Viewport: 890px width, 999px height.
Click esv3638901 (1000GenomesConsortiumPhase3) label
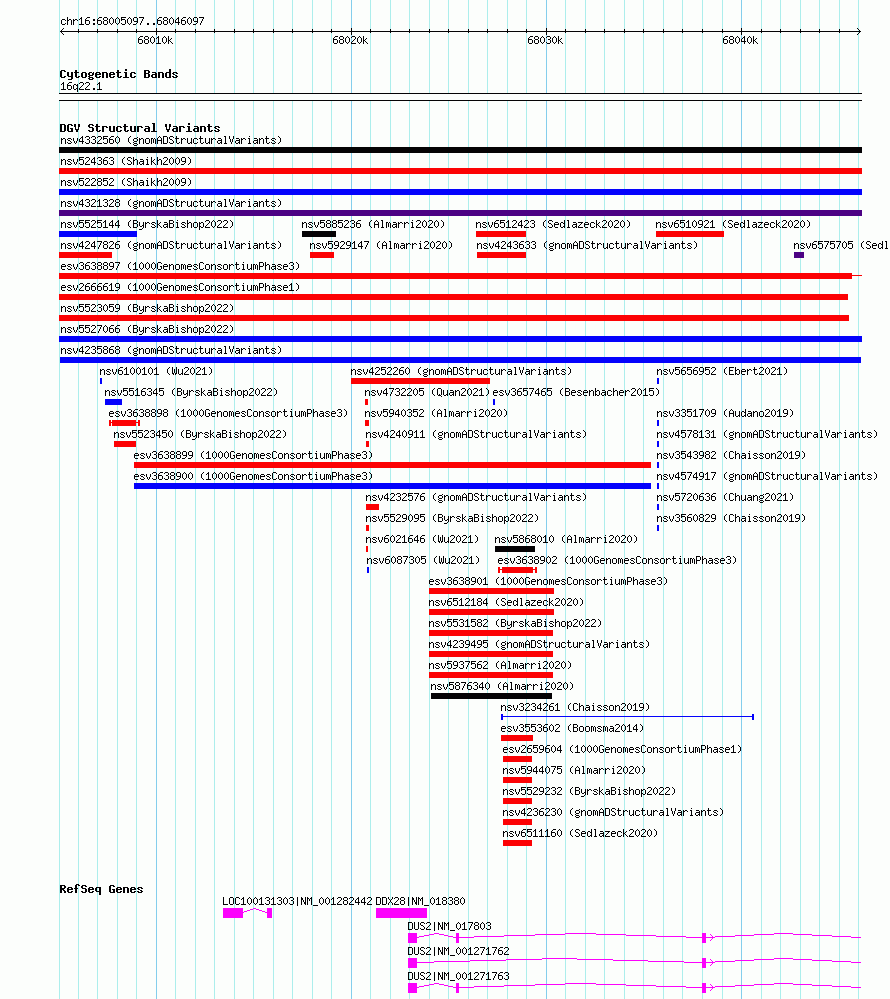[x=548, y=582]
